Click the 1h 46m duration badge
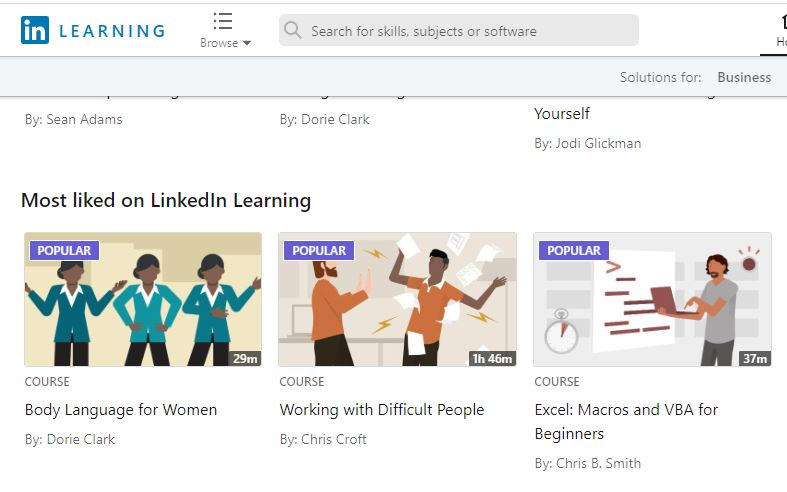The image size is (787, 492). 492,358
